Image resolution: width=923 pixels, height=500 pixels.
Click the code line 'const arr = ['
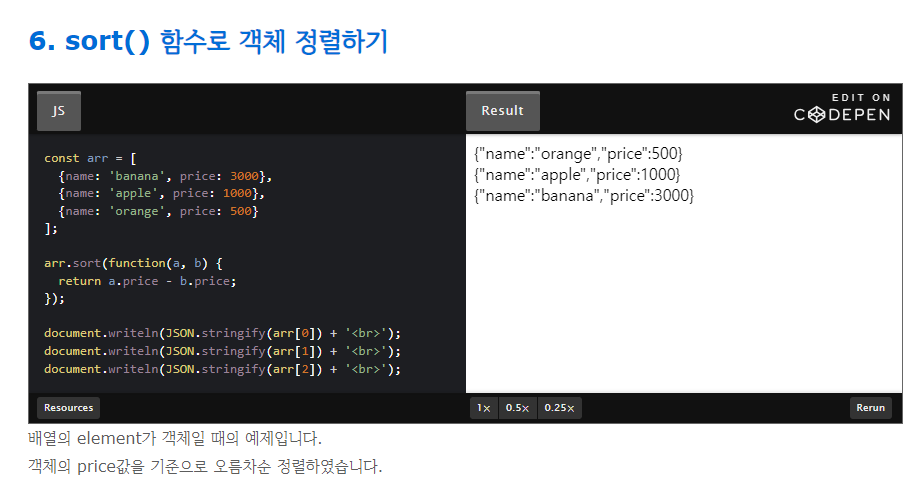[x=90, y=158]
